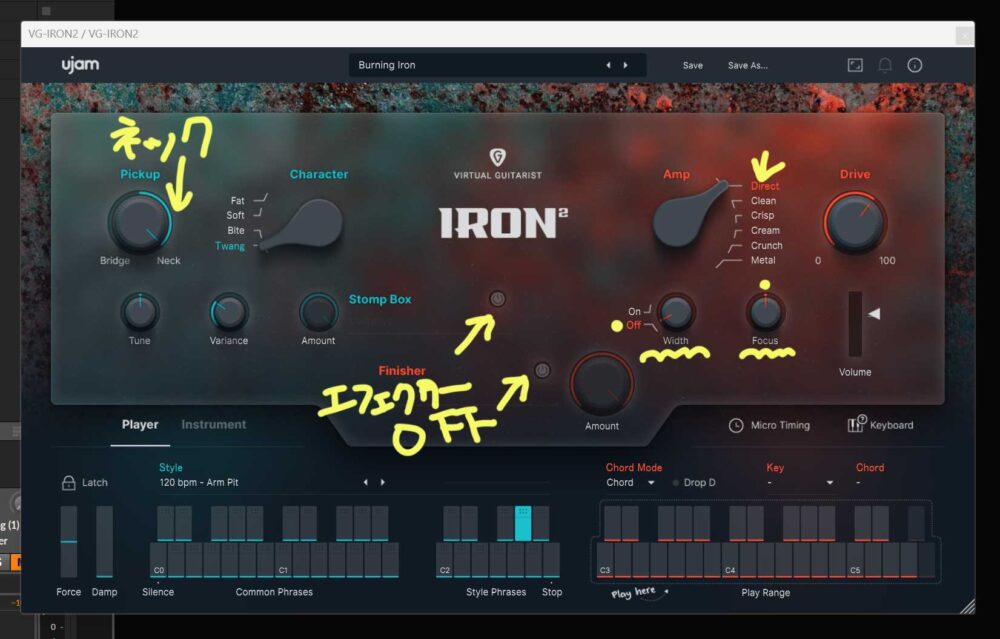Choose the Direct amp
Viewport: 1000px width, 639px height.
tap(765, 186)
